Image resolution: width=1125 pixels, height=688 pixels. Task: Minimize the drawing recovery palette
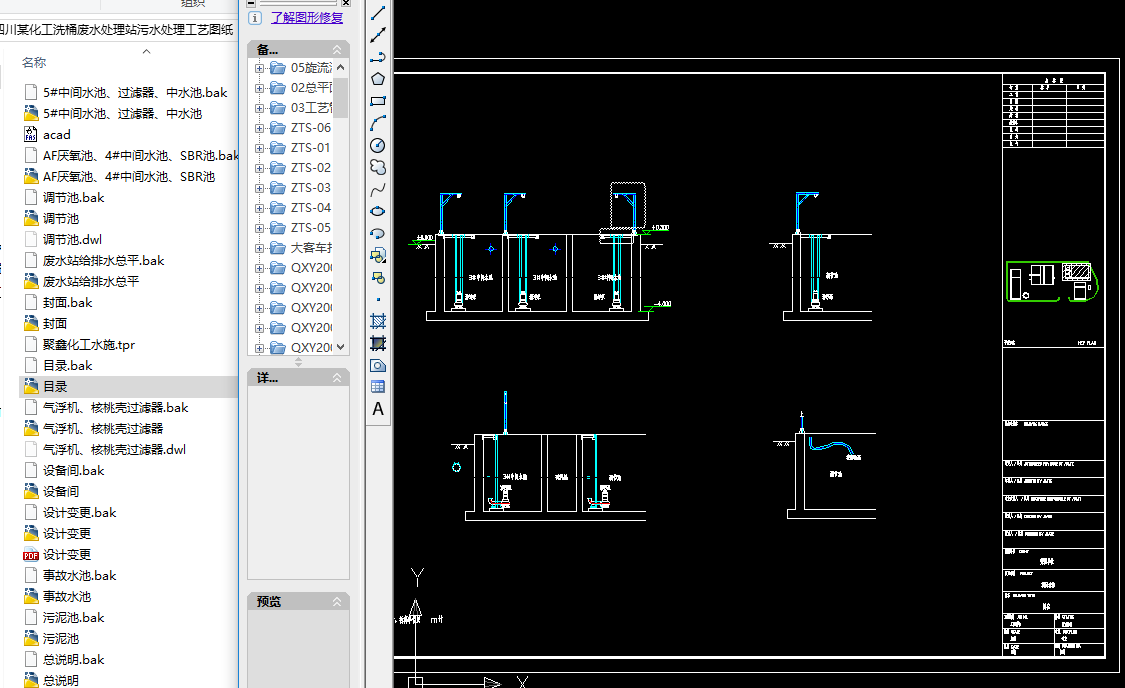(251, 4)
